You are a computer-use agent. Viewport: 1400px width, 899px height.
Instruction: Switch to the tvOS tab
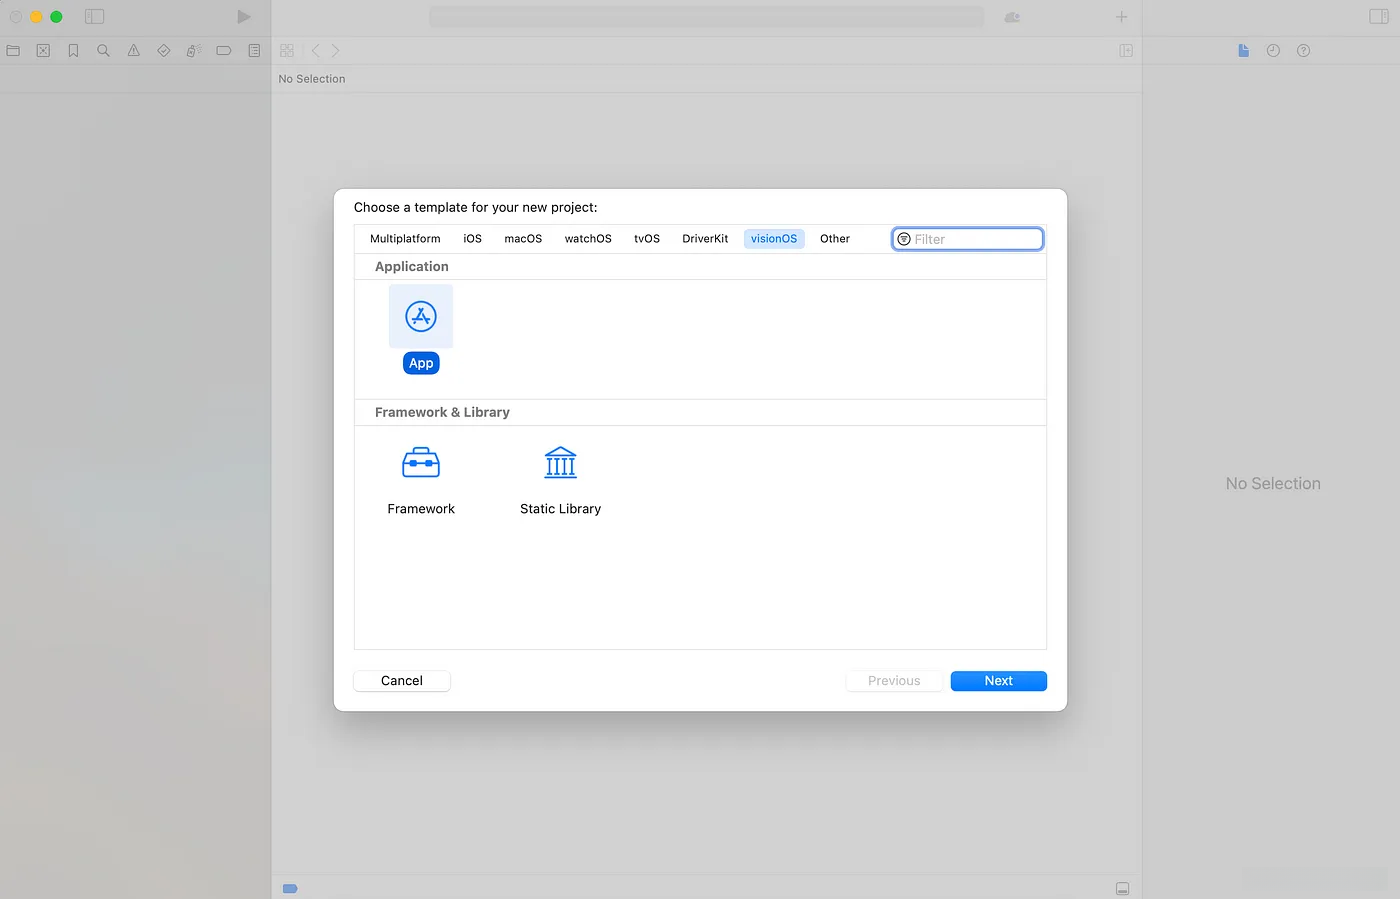click(x=647, y=239)
